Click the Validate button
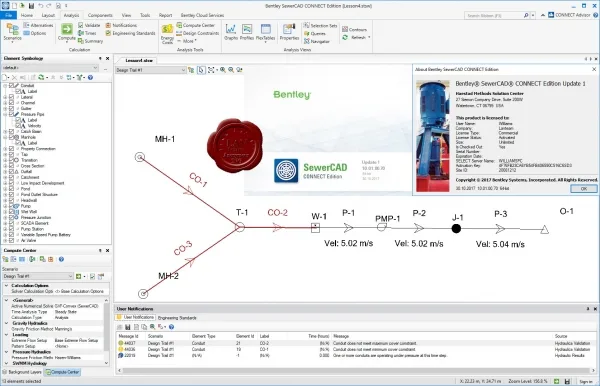 [x=89, y=25]
